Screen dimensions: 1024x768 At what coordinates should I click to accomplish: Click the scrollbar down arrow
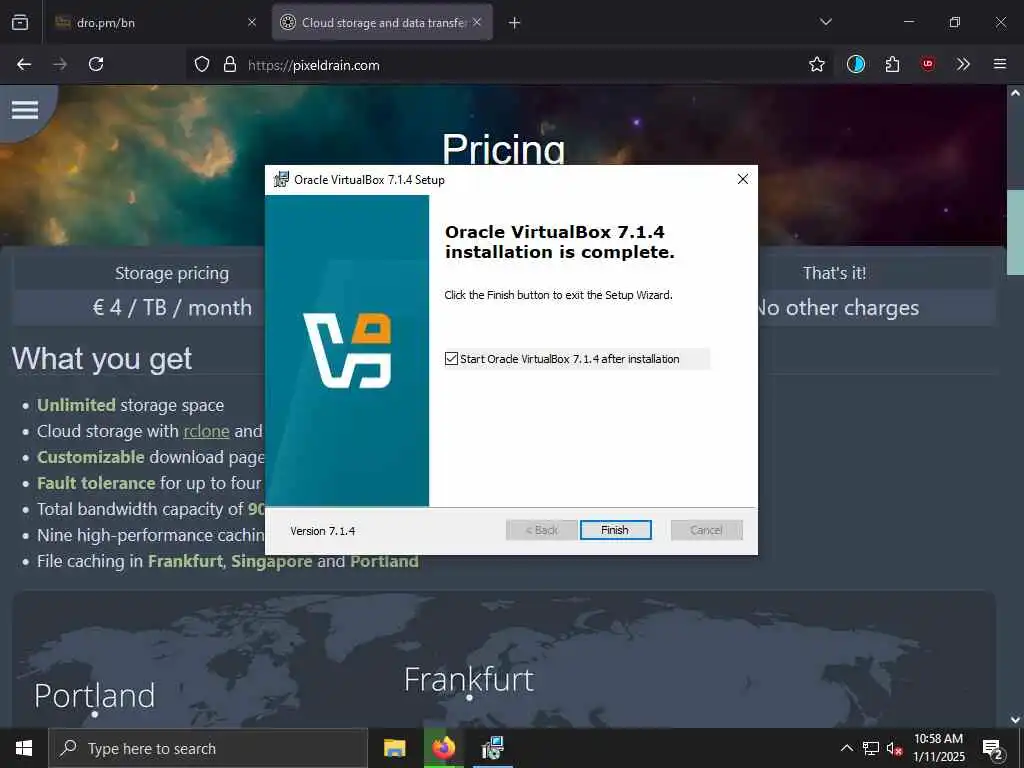[x=1015, y=719]
